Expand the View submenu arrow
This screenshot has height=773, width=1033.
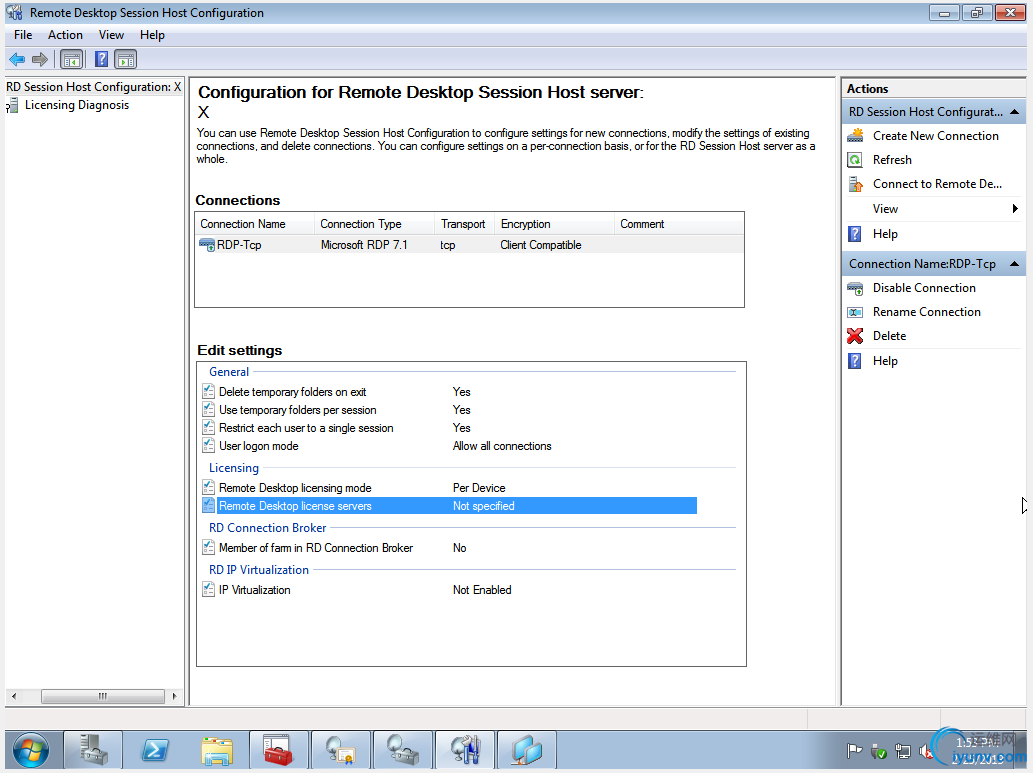click(x=1015, y=209)
